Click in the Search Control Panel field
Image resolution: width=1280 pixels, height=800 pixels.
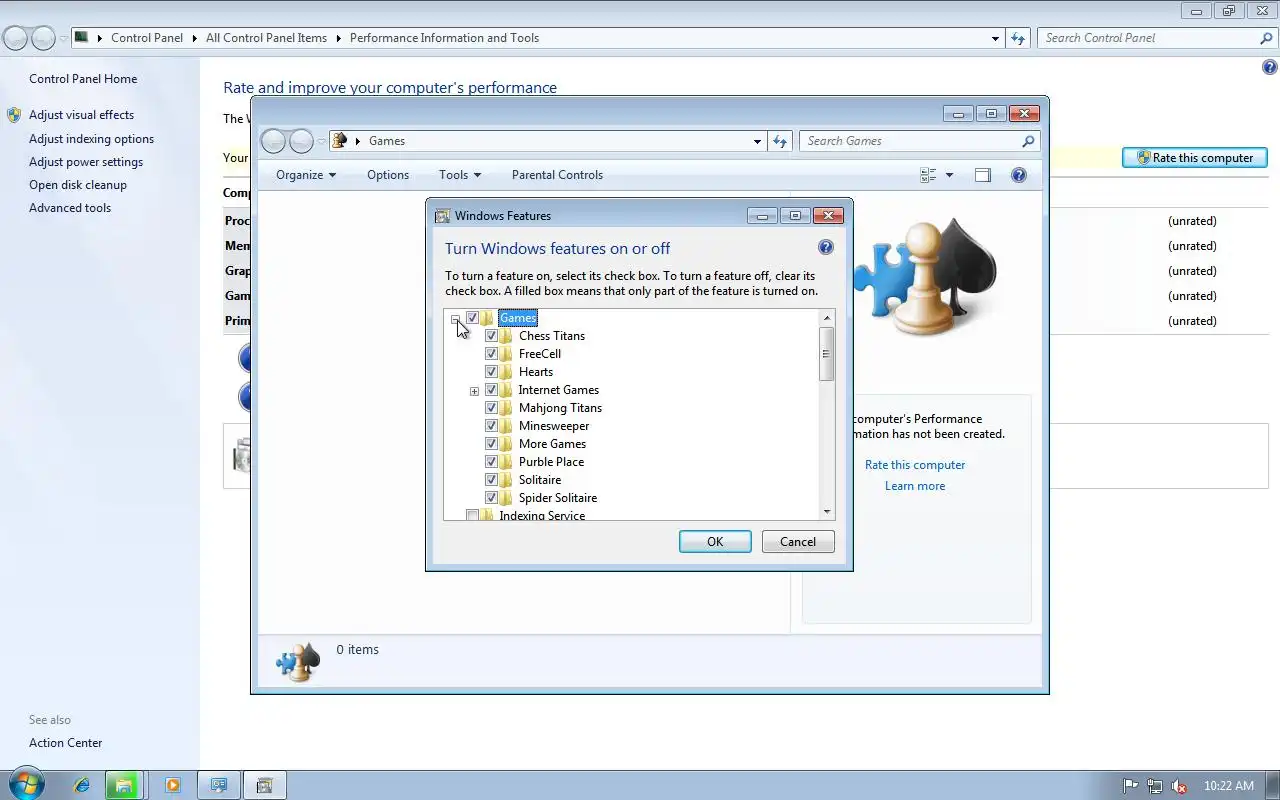[x=1146, y=38]
